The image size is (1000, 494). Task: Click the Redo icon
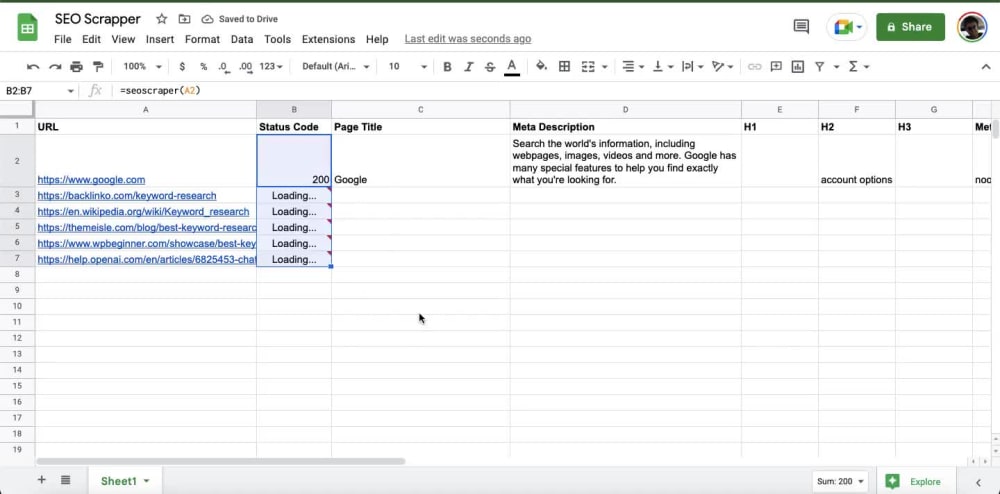55,66
